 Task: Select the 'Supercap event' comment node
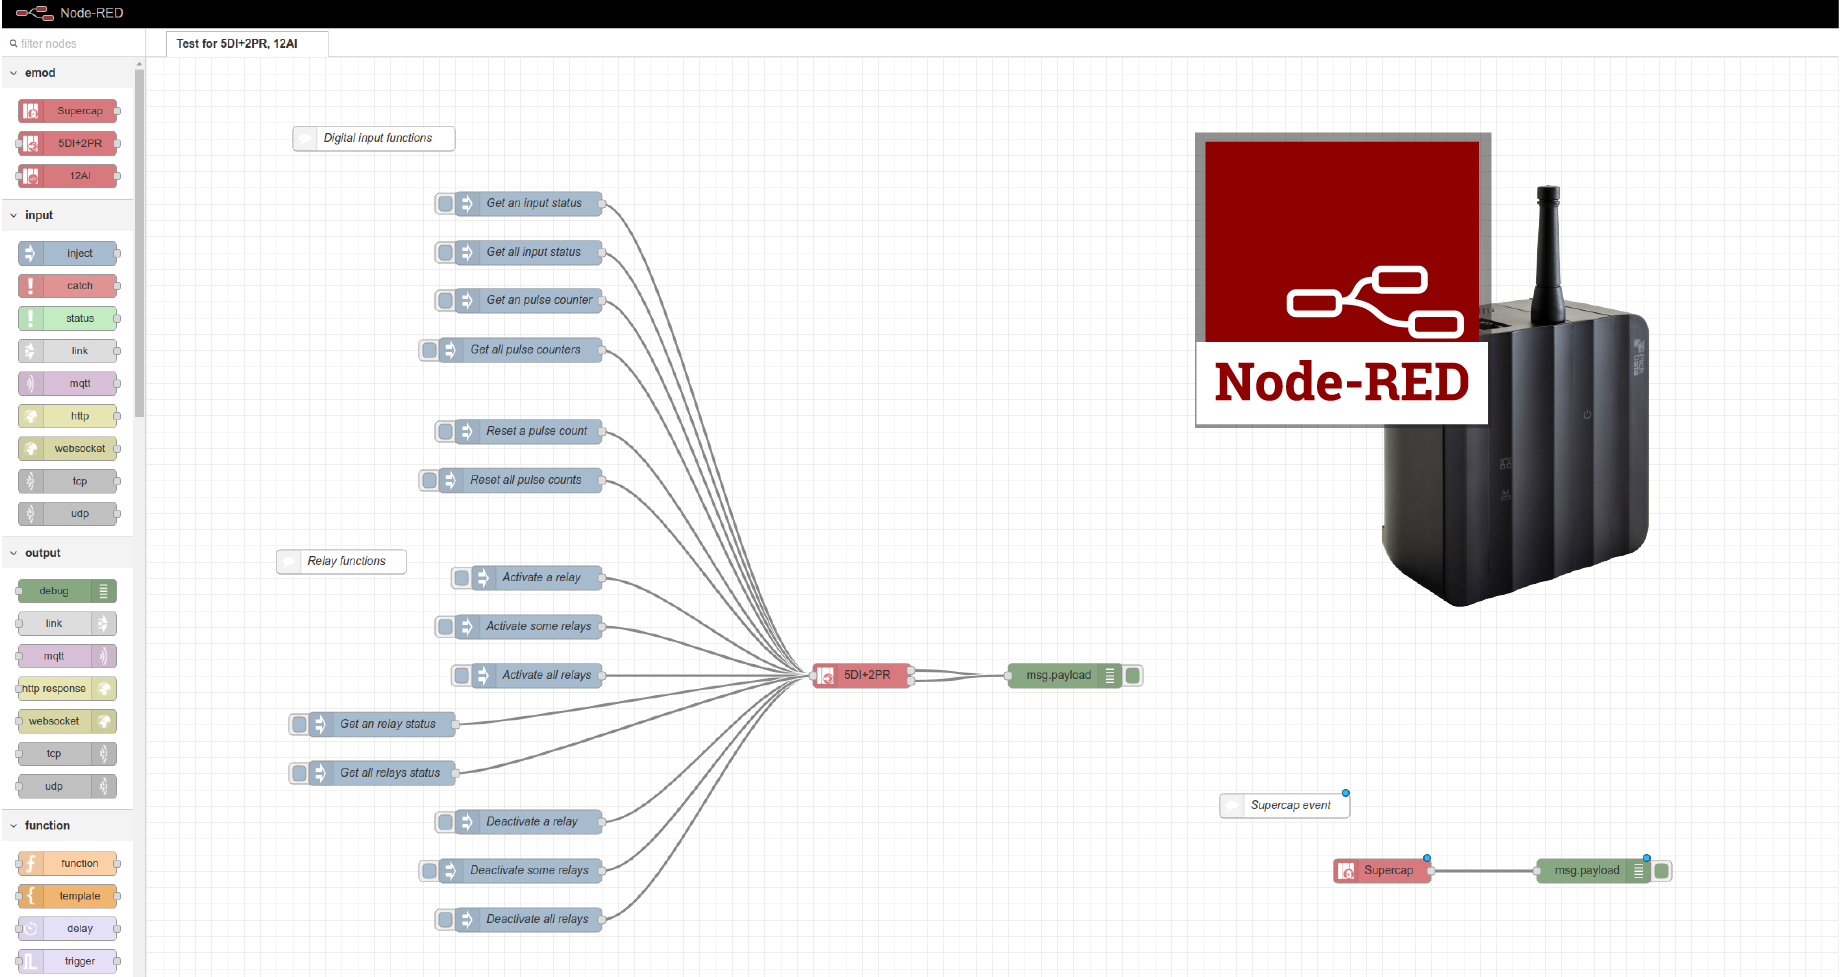click(1285, 806)
